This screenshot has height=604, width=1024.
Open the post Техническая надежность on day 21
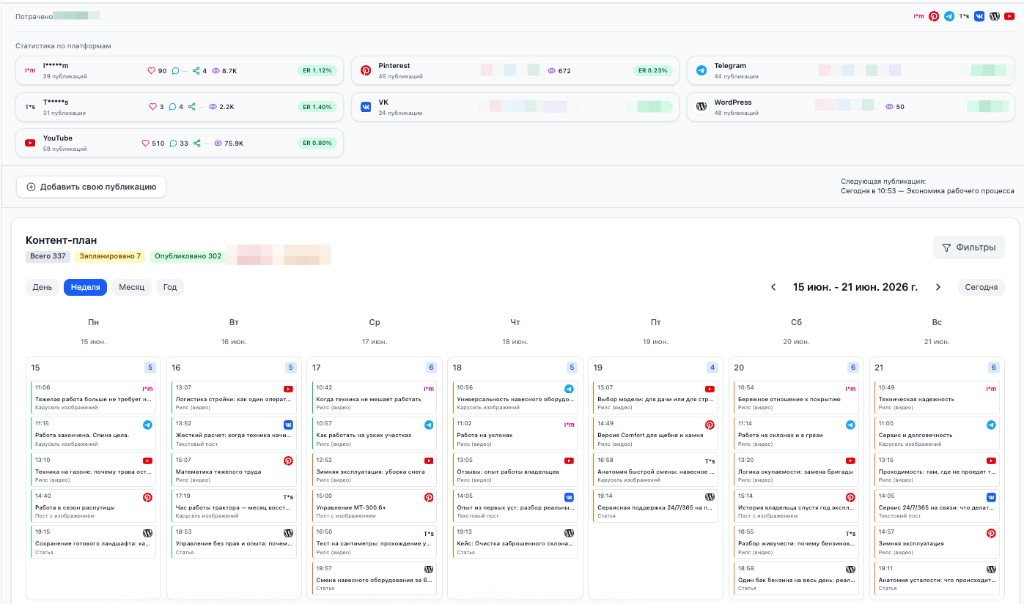pos(936,397)
